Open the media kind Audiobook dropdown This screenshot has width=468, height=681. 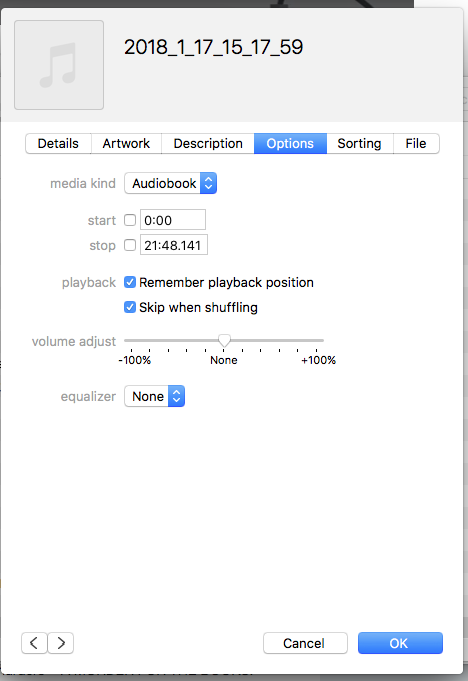tap(170, 183)
